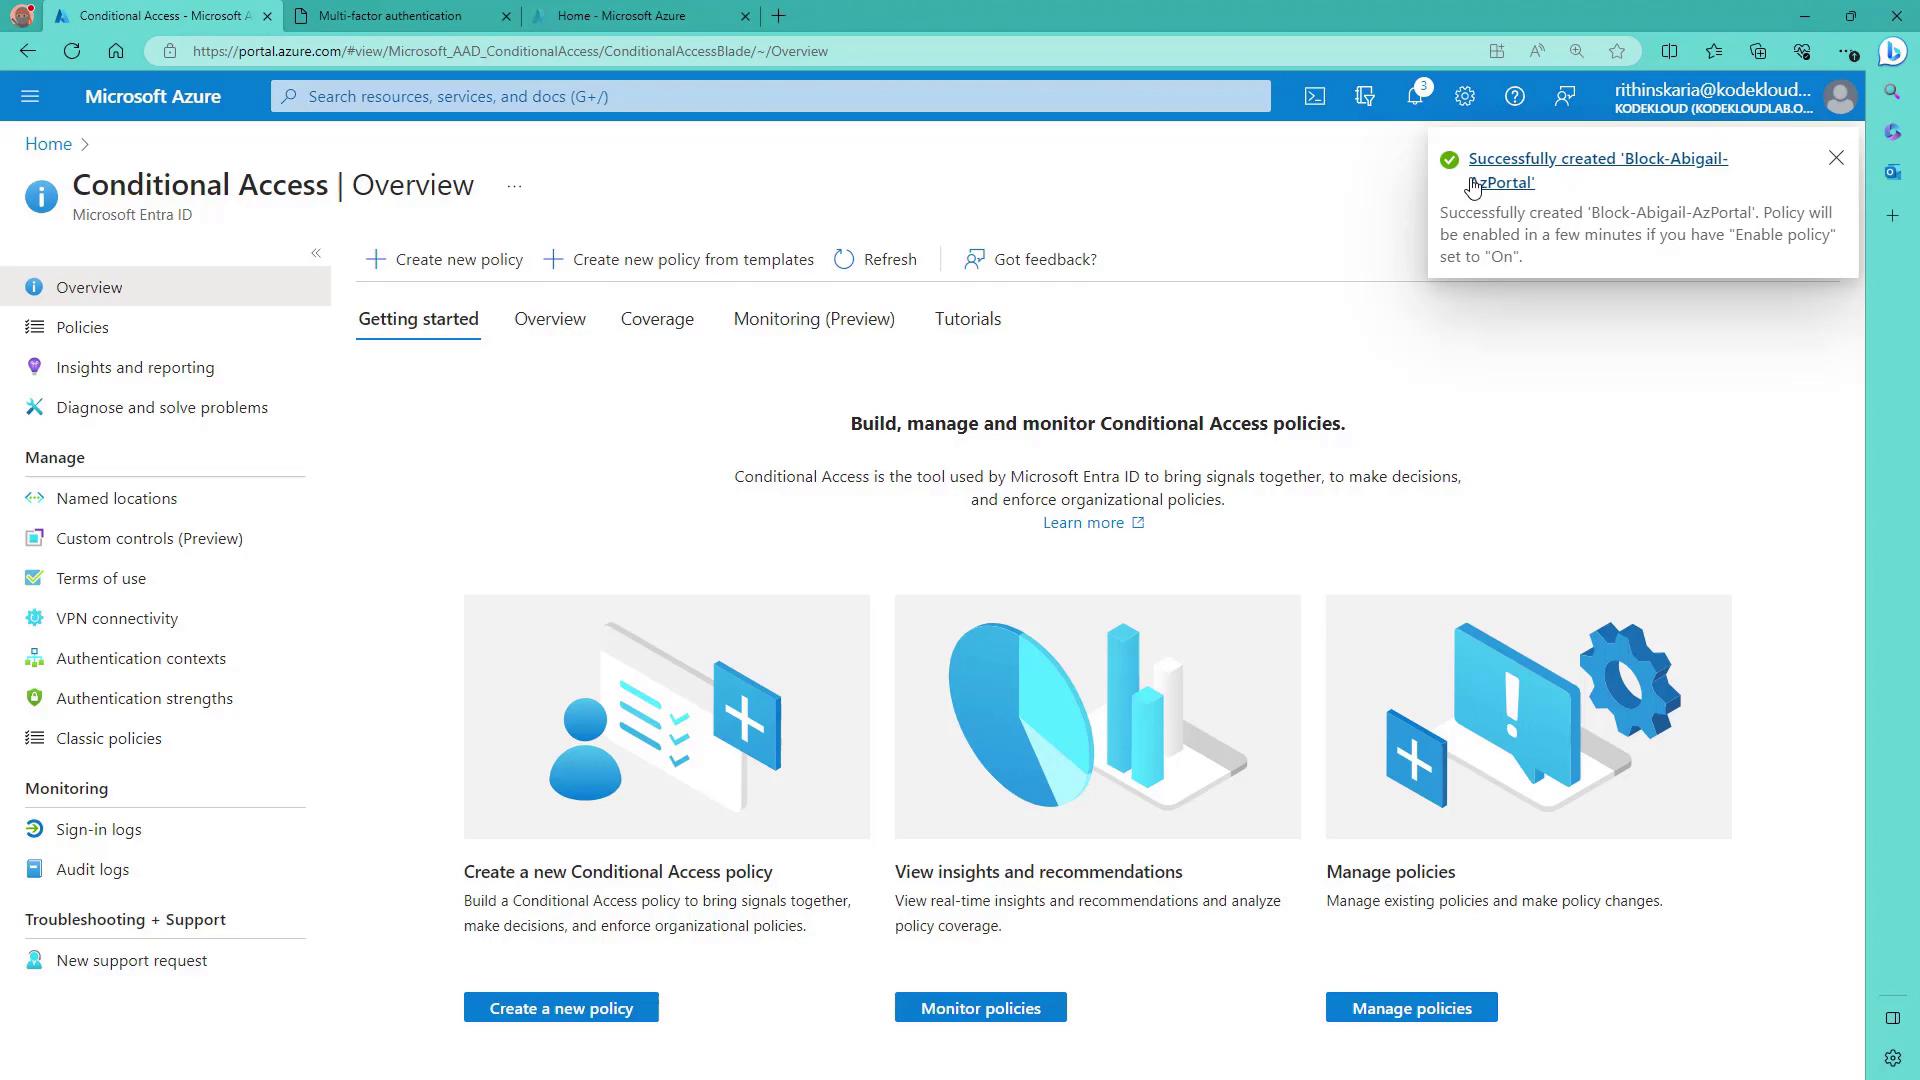The width and height of the screenshot is (1920, 1080).
Task: Open the ellipsis more options menu
Action: [514, 186]
